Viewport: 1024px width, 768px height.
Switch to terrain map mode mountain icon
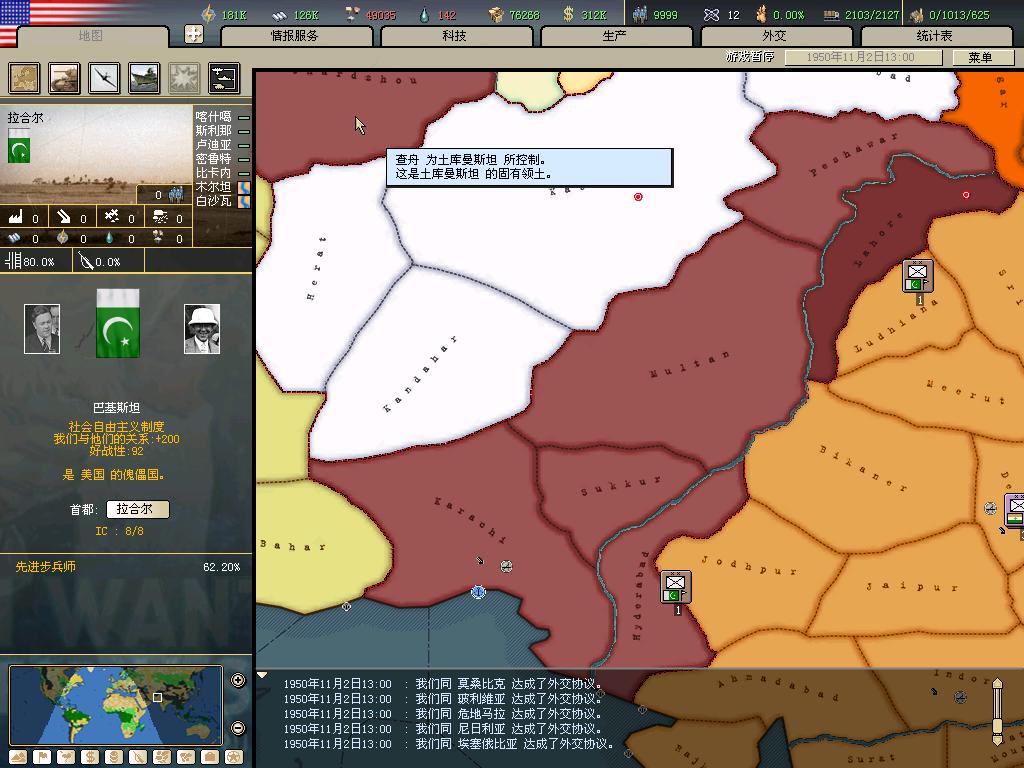pyautogui.click(x=18, y=758)
